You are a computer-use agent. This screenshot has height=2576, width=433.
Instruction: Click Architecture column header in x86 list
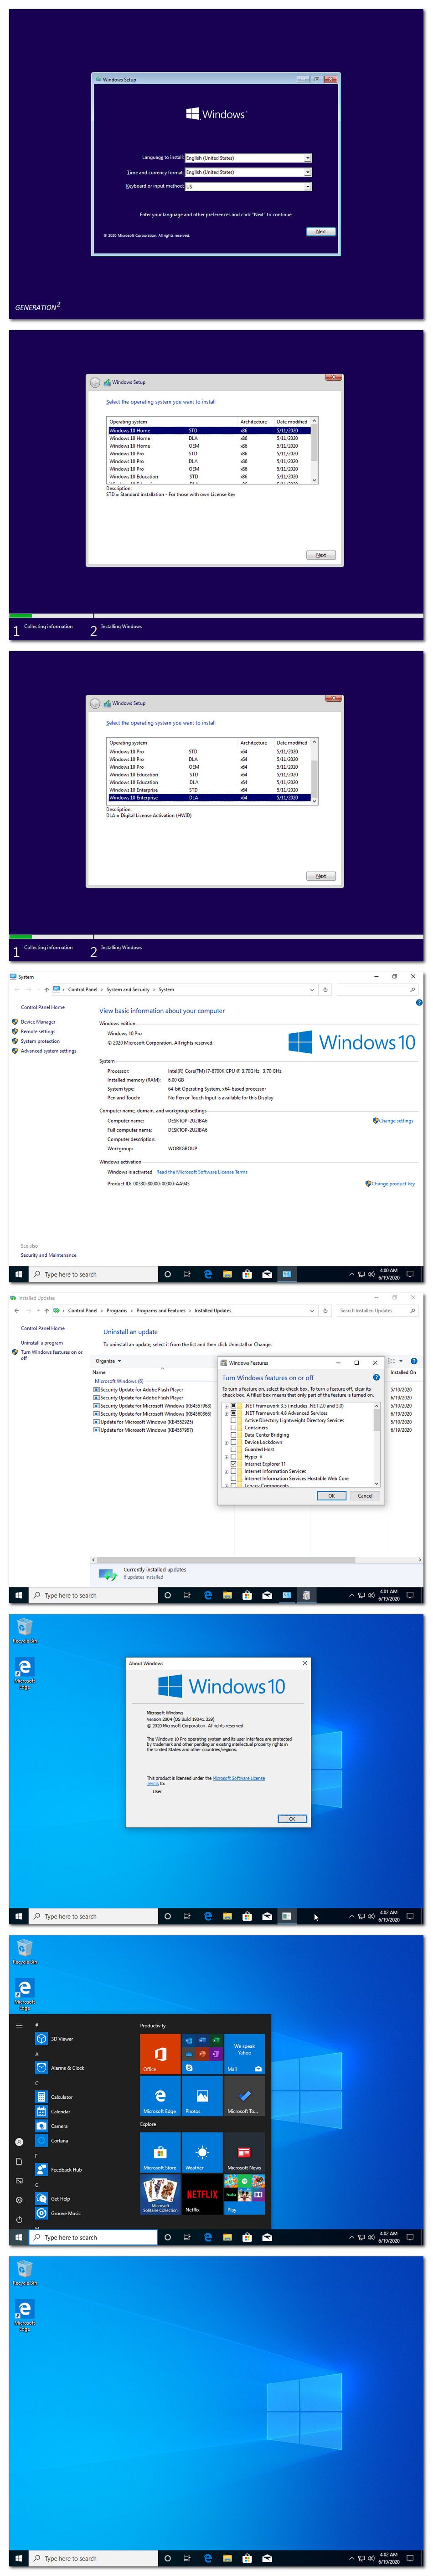tap(254, 422)
